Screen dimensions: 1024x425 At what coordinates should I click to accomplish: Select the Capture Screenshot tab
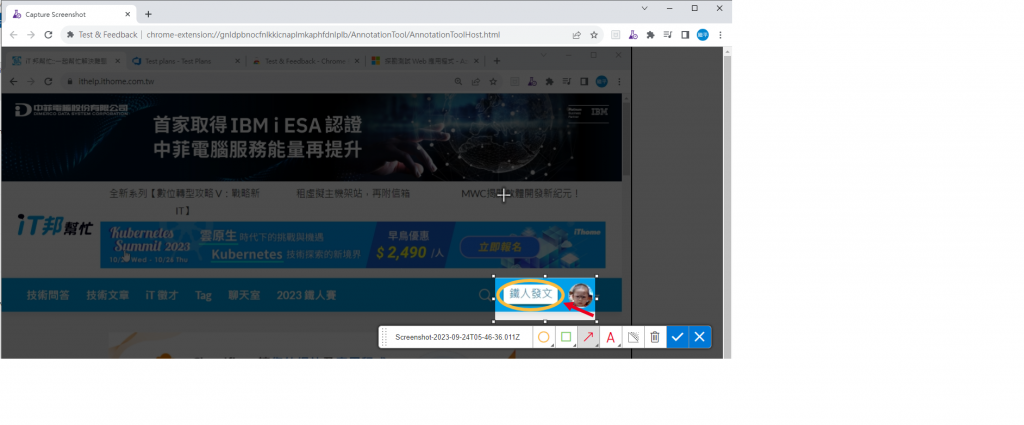pos(71,14)
